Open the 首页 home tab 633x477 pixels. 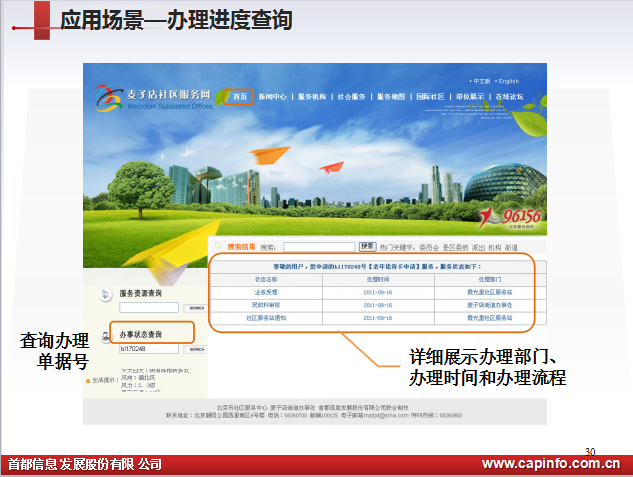240,97
